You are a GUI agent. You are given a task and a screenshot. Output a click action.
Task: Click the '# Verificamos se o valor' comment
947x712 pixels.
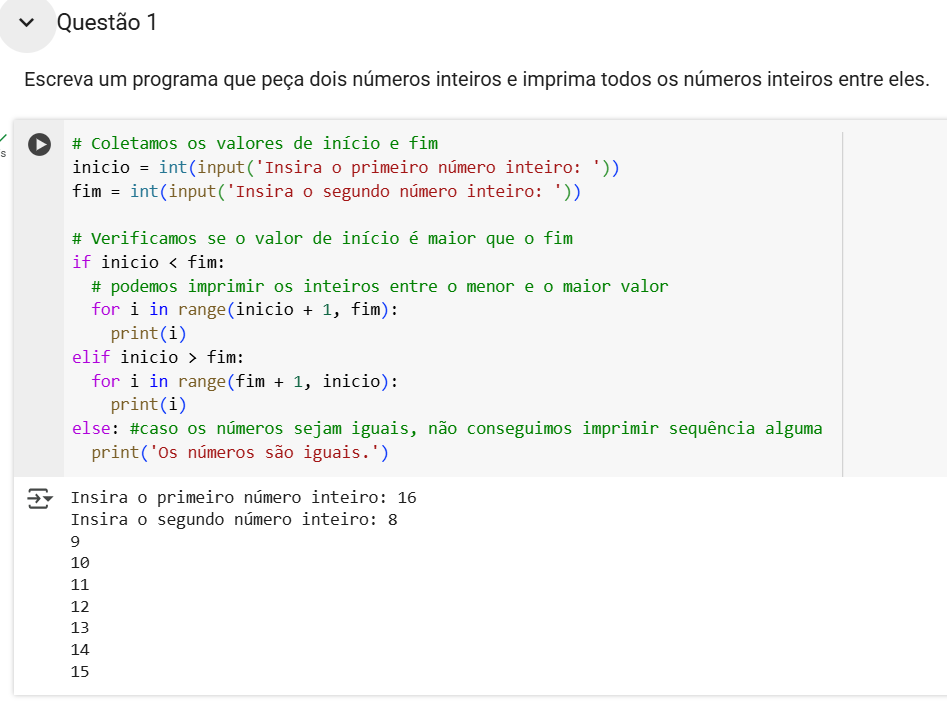coord(323,239)
